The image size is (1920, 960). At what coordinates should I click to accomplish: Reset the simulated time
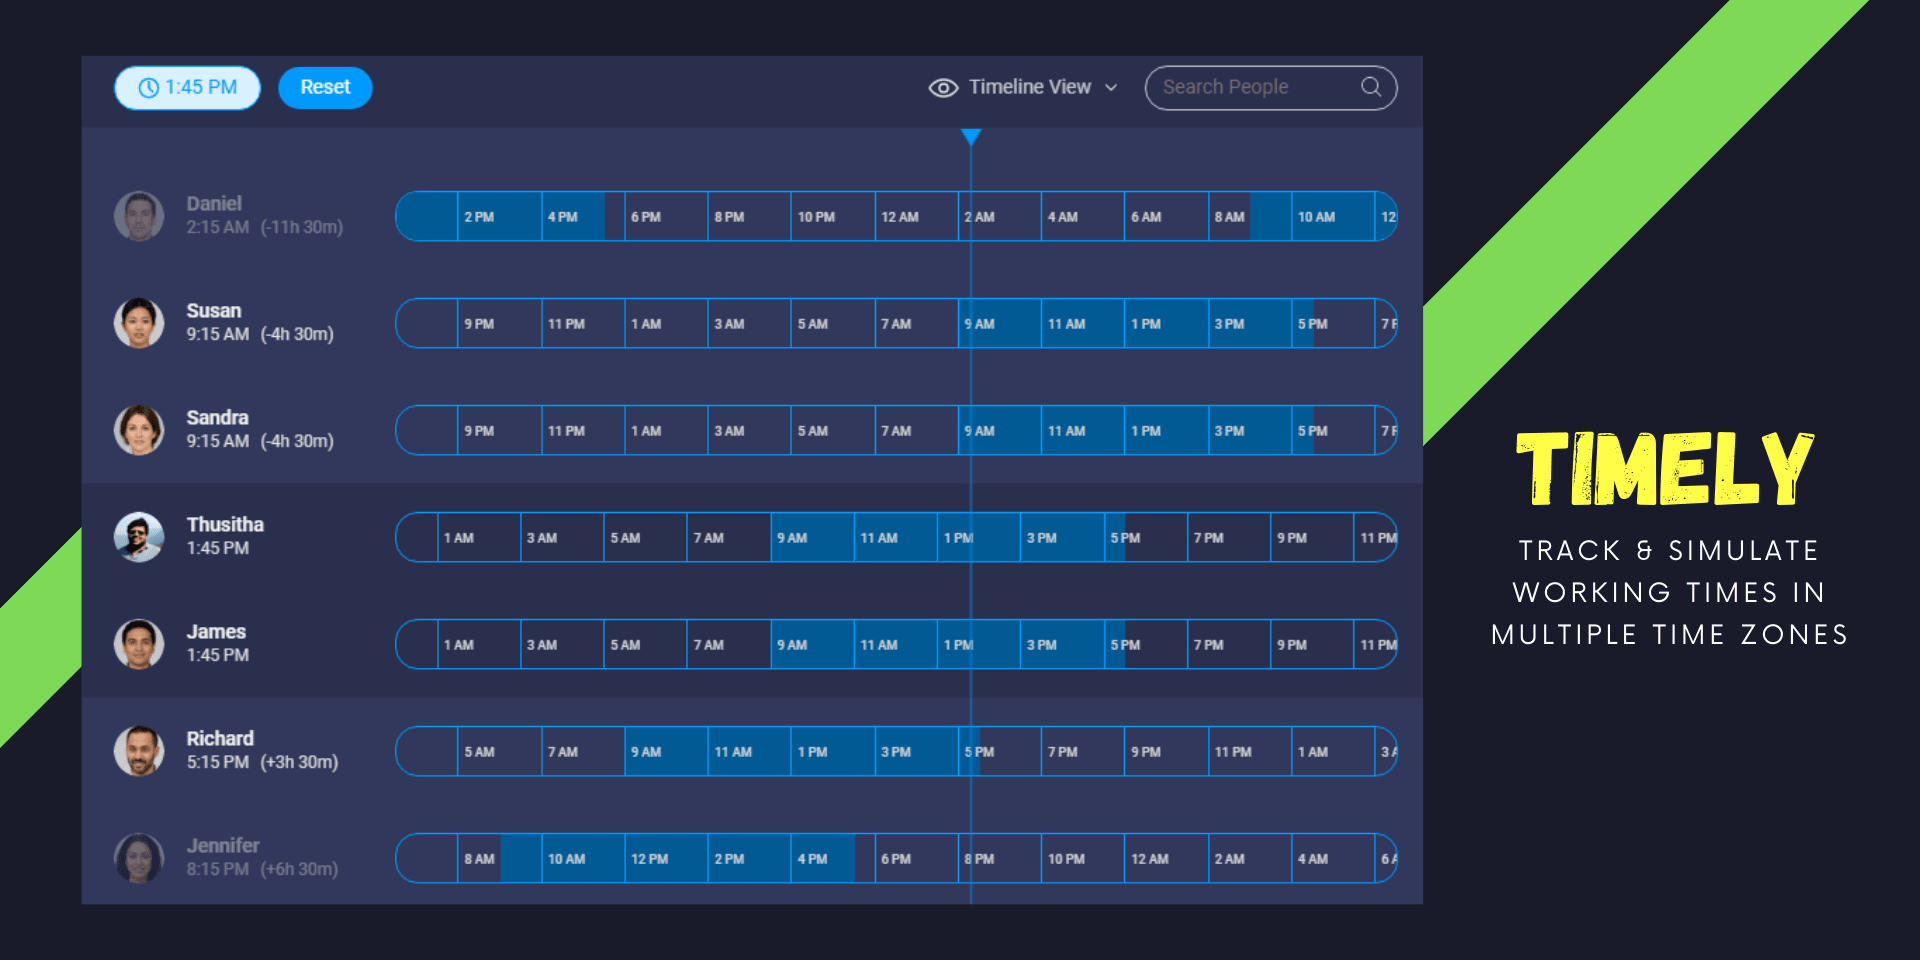325,88
